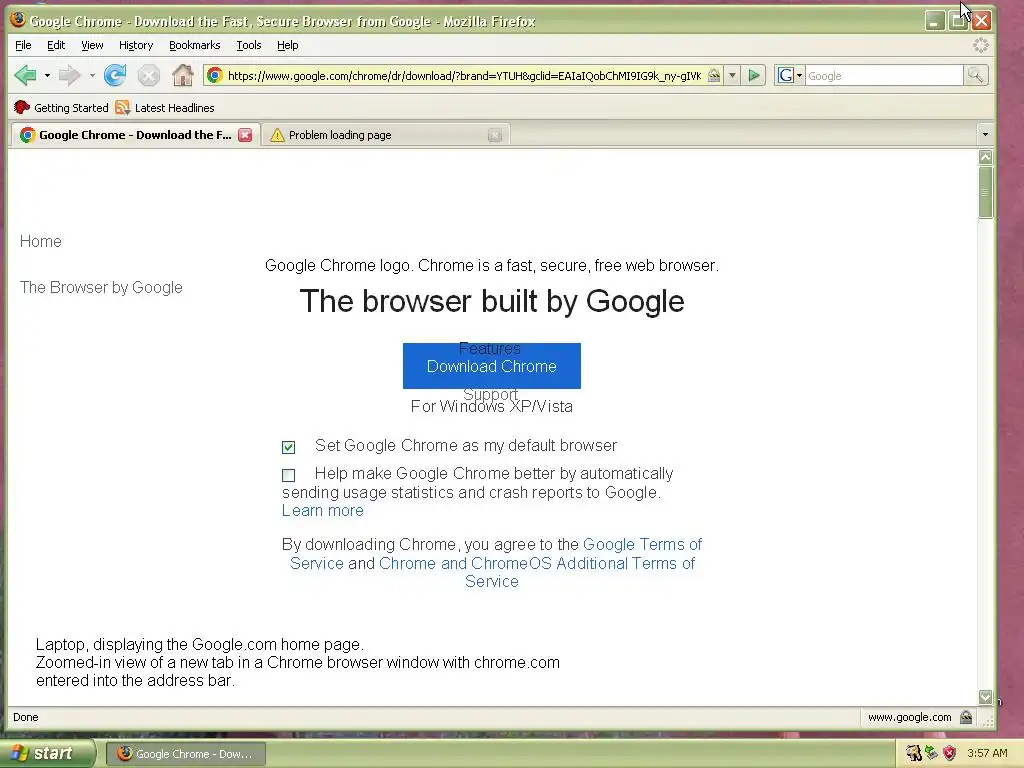1024x768 pixels.
Task: Click the green Go arrow button
Action: tap(754, 76)
